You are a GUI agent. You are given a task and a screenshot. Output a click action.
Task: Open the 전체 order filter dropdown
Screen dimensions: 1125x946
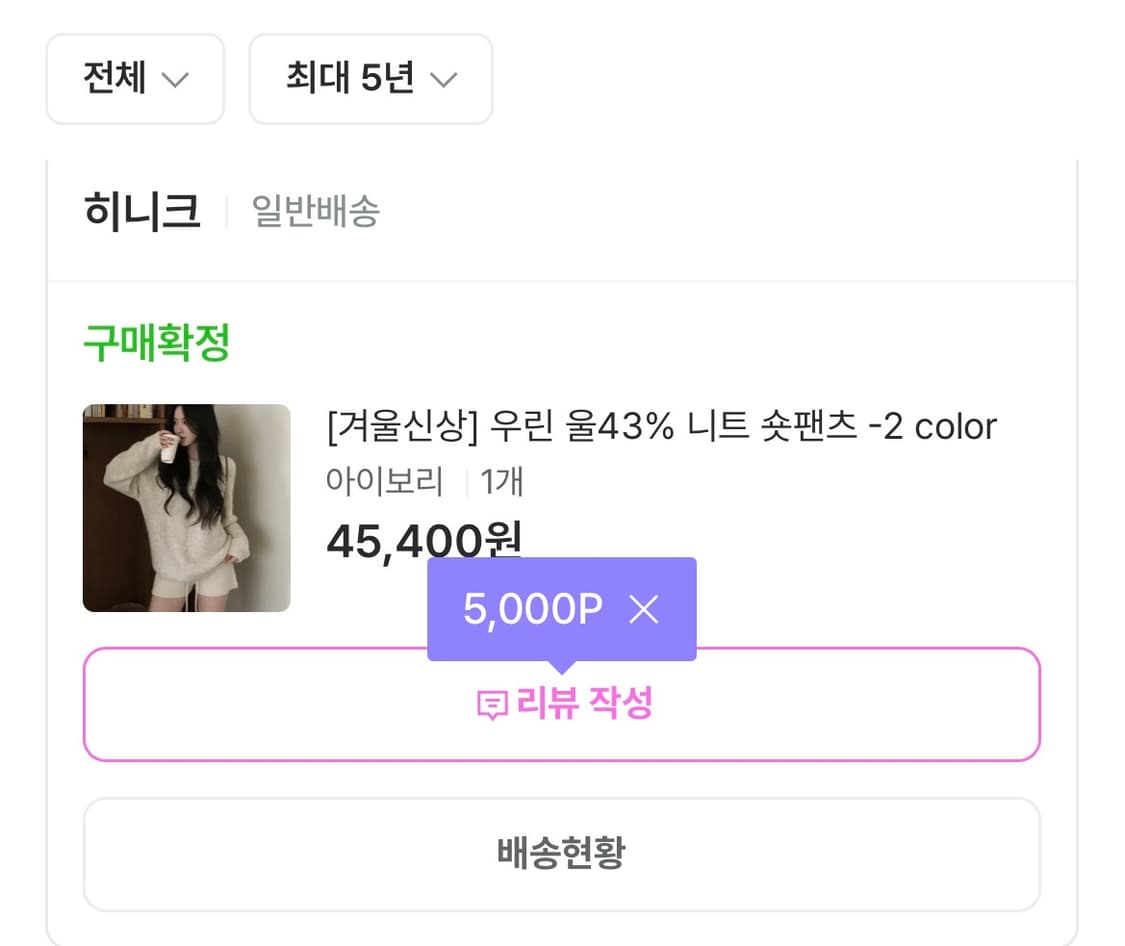tap(135, 79)
